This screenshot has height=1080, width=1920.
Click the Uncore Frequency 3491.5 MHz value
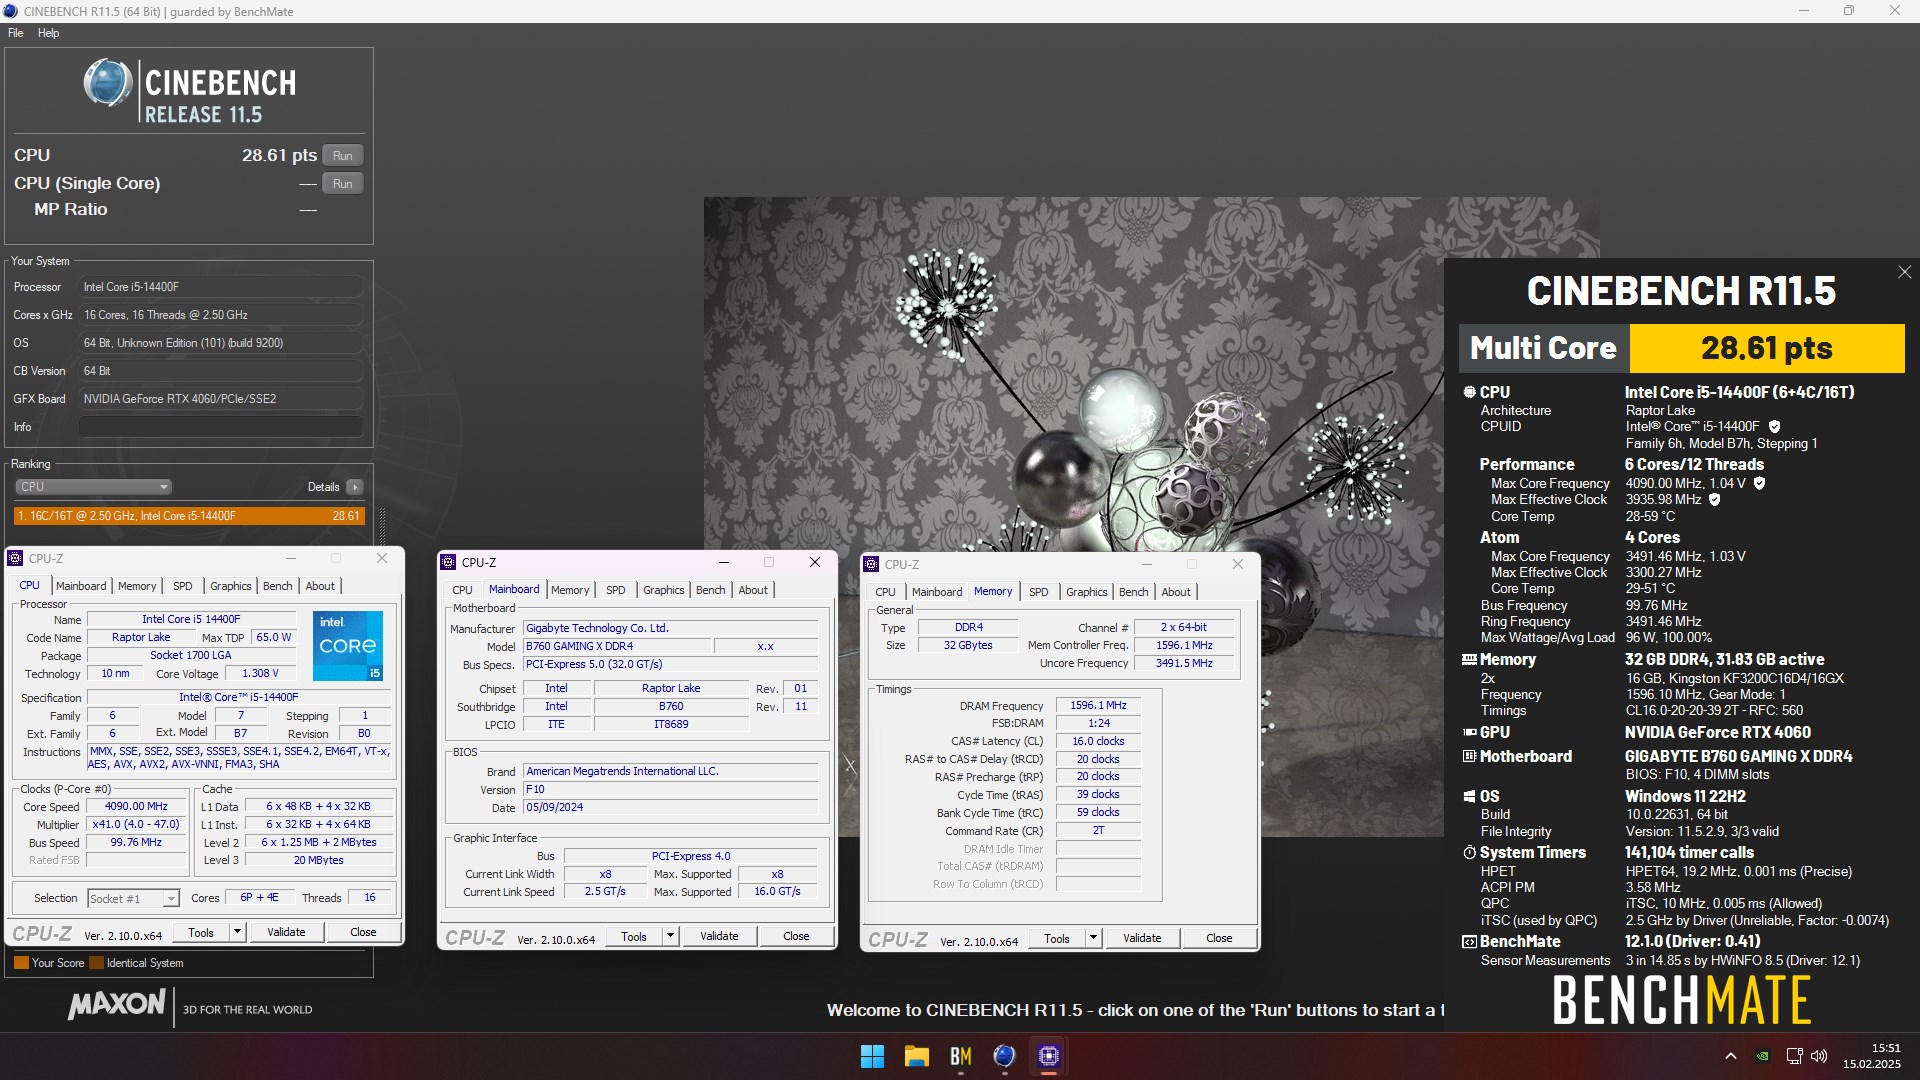click(1184, 663)
